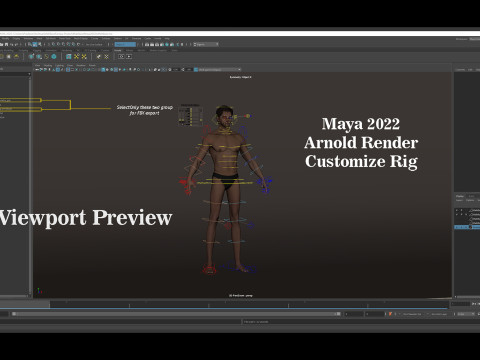The height and width of the screenshot is (360, 480).
Task: Open the viewport Show menu
Action: click(x=70, y=65)
